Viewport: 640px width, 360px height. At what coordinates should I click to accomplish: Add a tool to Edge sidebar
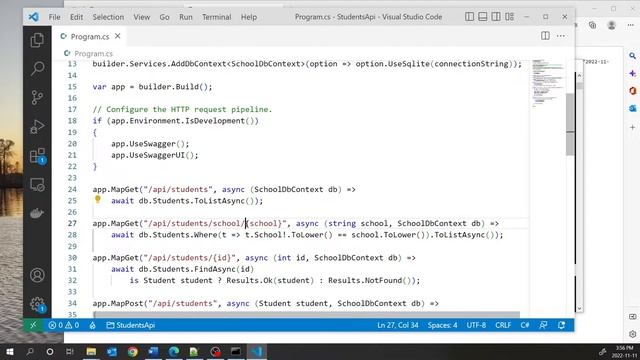click(x=632, y=127)
